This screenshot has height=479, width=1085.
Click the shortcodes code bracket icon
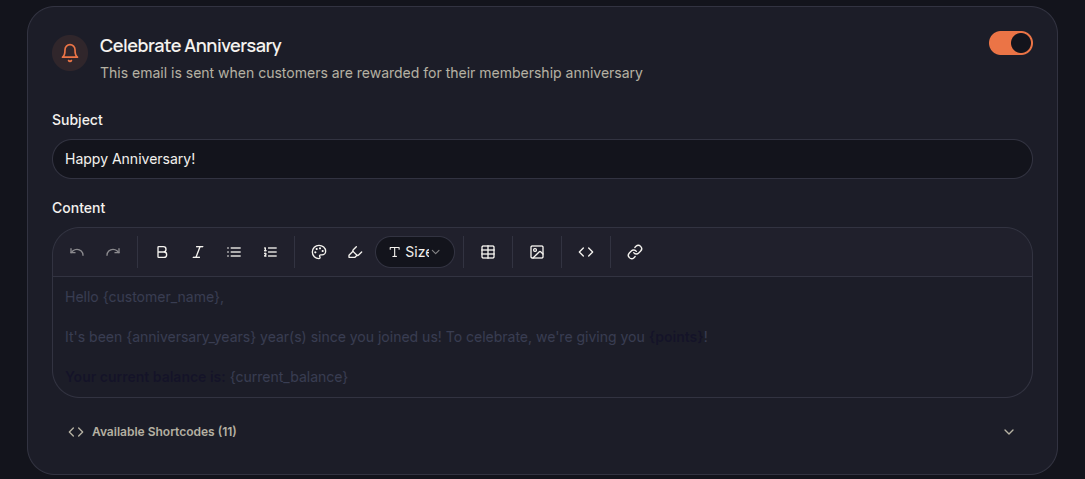click(76, 432)
